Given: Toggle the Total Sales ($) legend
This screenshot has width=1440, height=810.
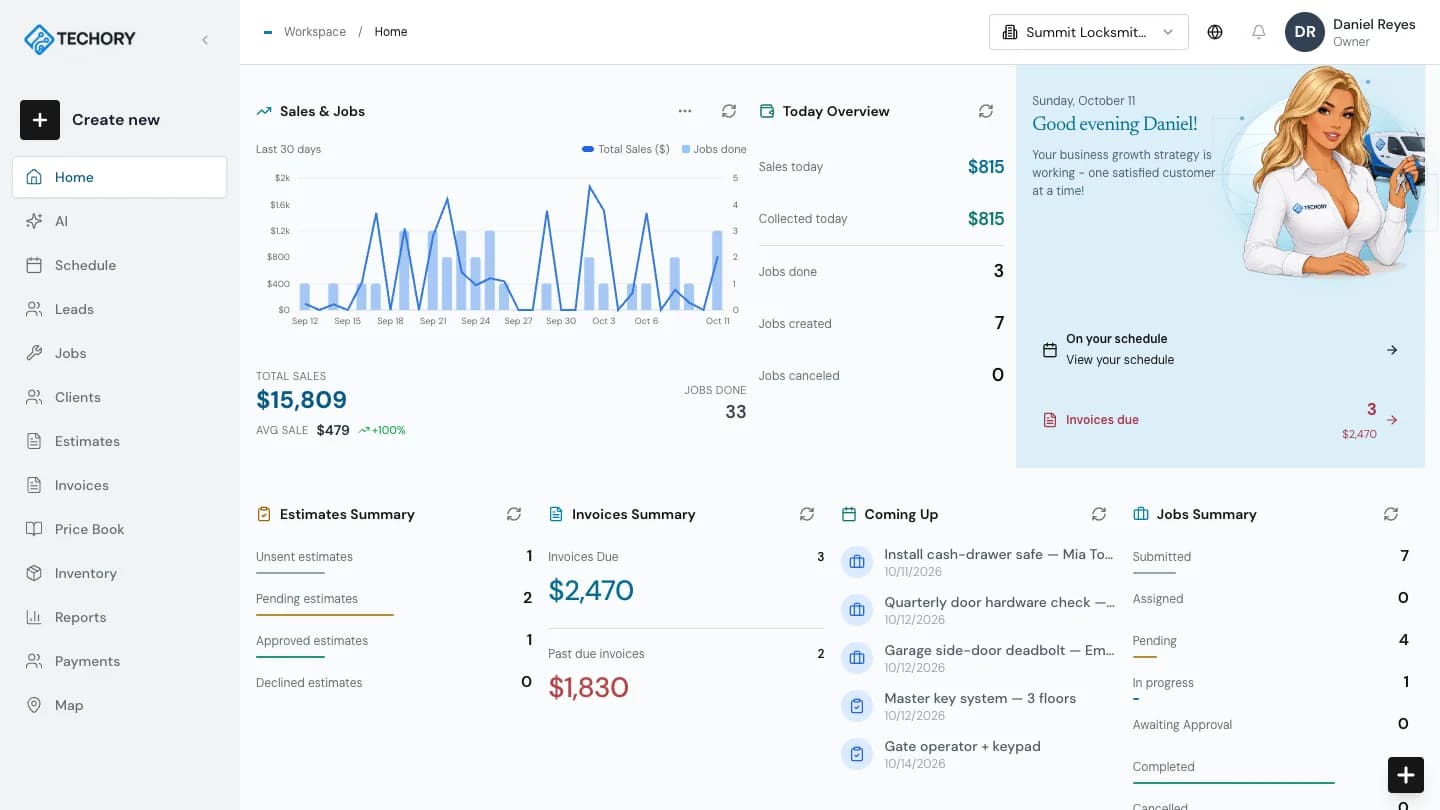Looking at the screenshot, I should pos(626,149).
